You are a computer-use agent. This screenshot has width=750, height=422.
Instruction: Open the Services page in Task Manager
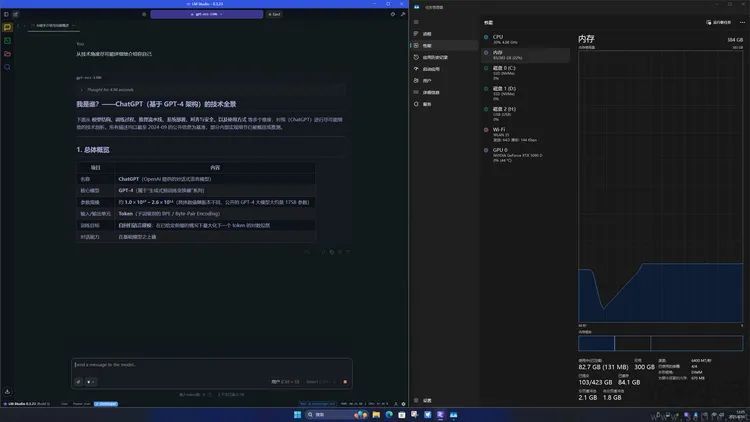tap(444, 104)
